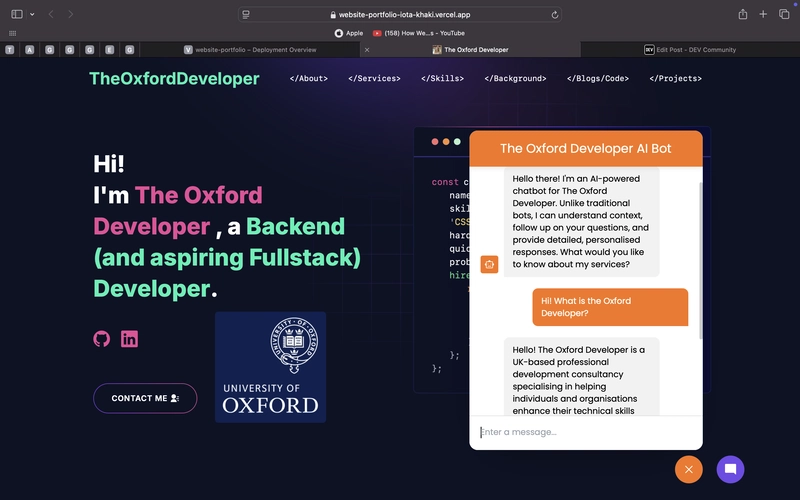The height and width of the screenshot is (500, 800).
Task: Open the favorites grid icon
Action: pyautogui.click(x=12, y=33)
